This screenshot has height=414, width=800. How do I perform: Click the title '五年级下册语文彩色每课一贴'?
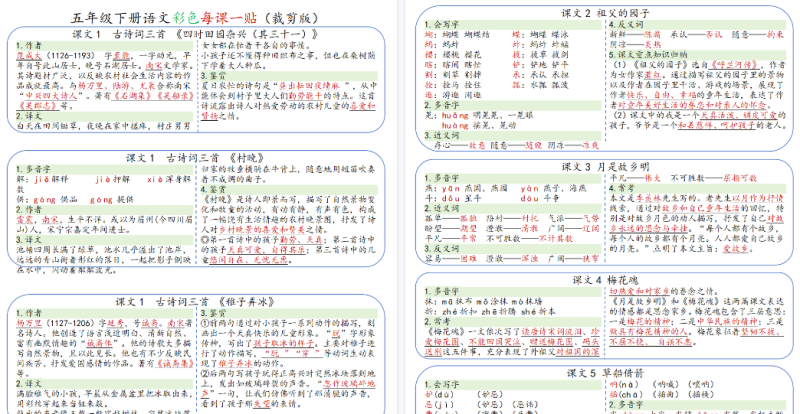pos(163,18)
